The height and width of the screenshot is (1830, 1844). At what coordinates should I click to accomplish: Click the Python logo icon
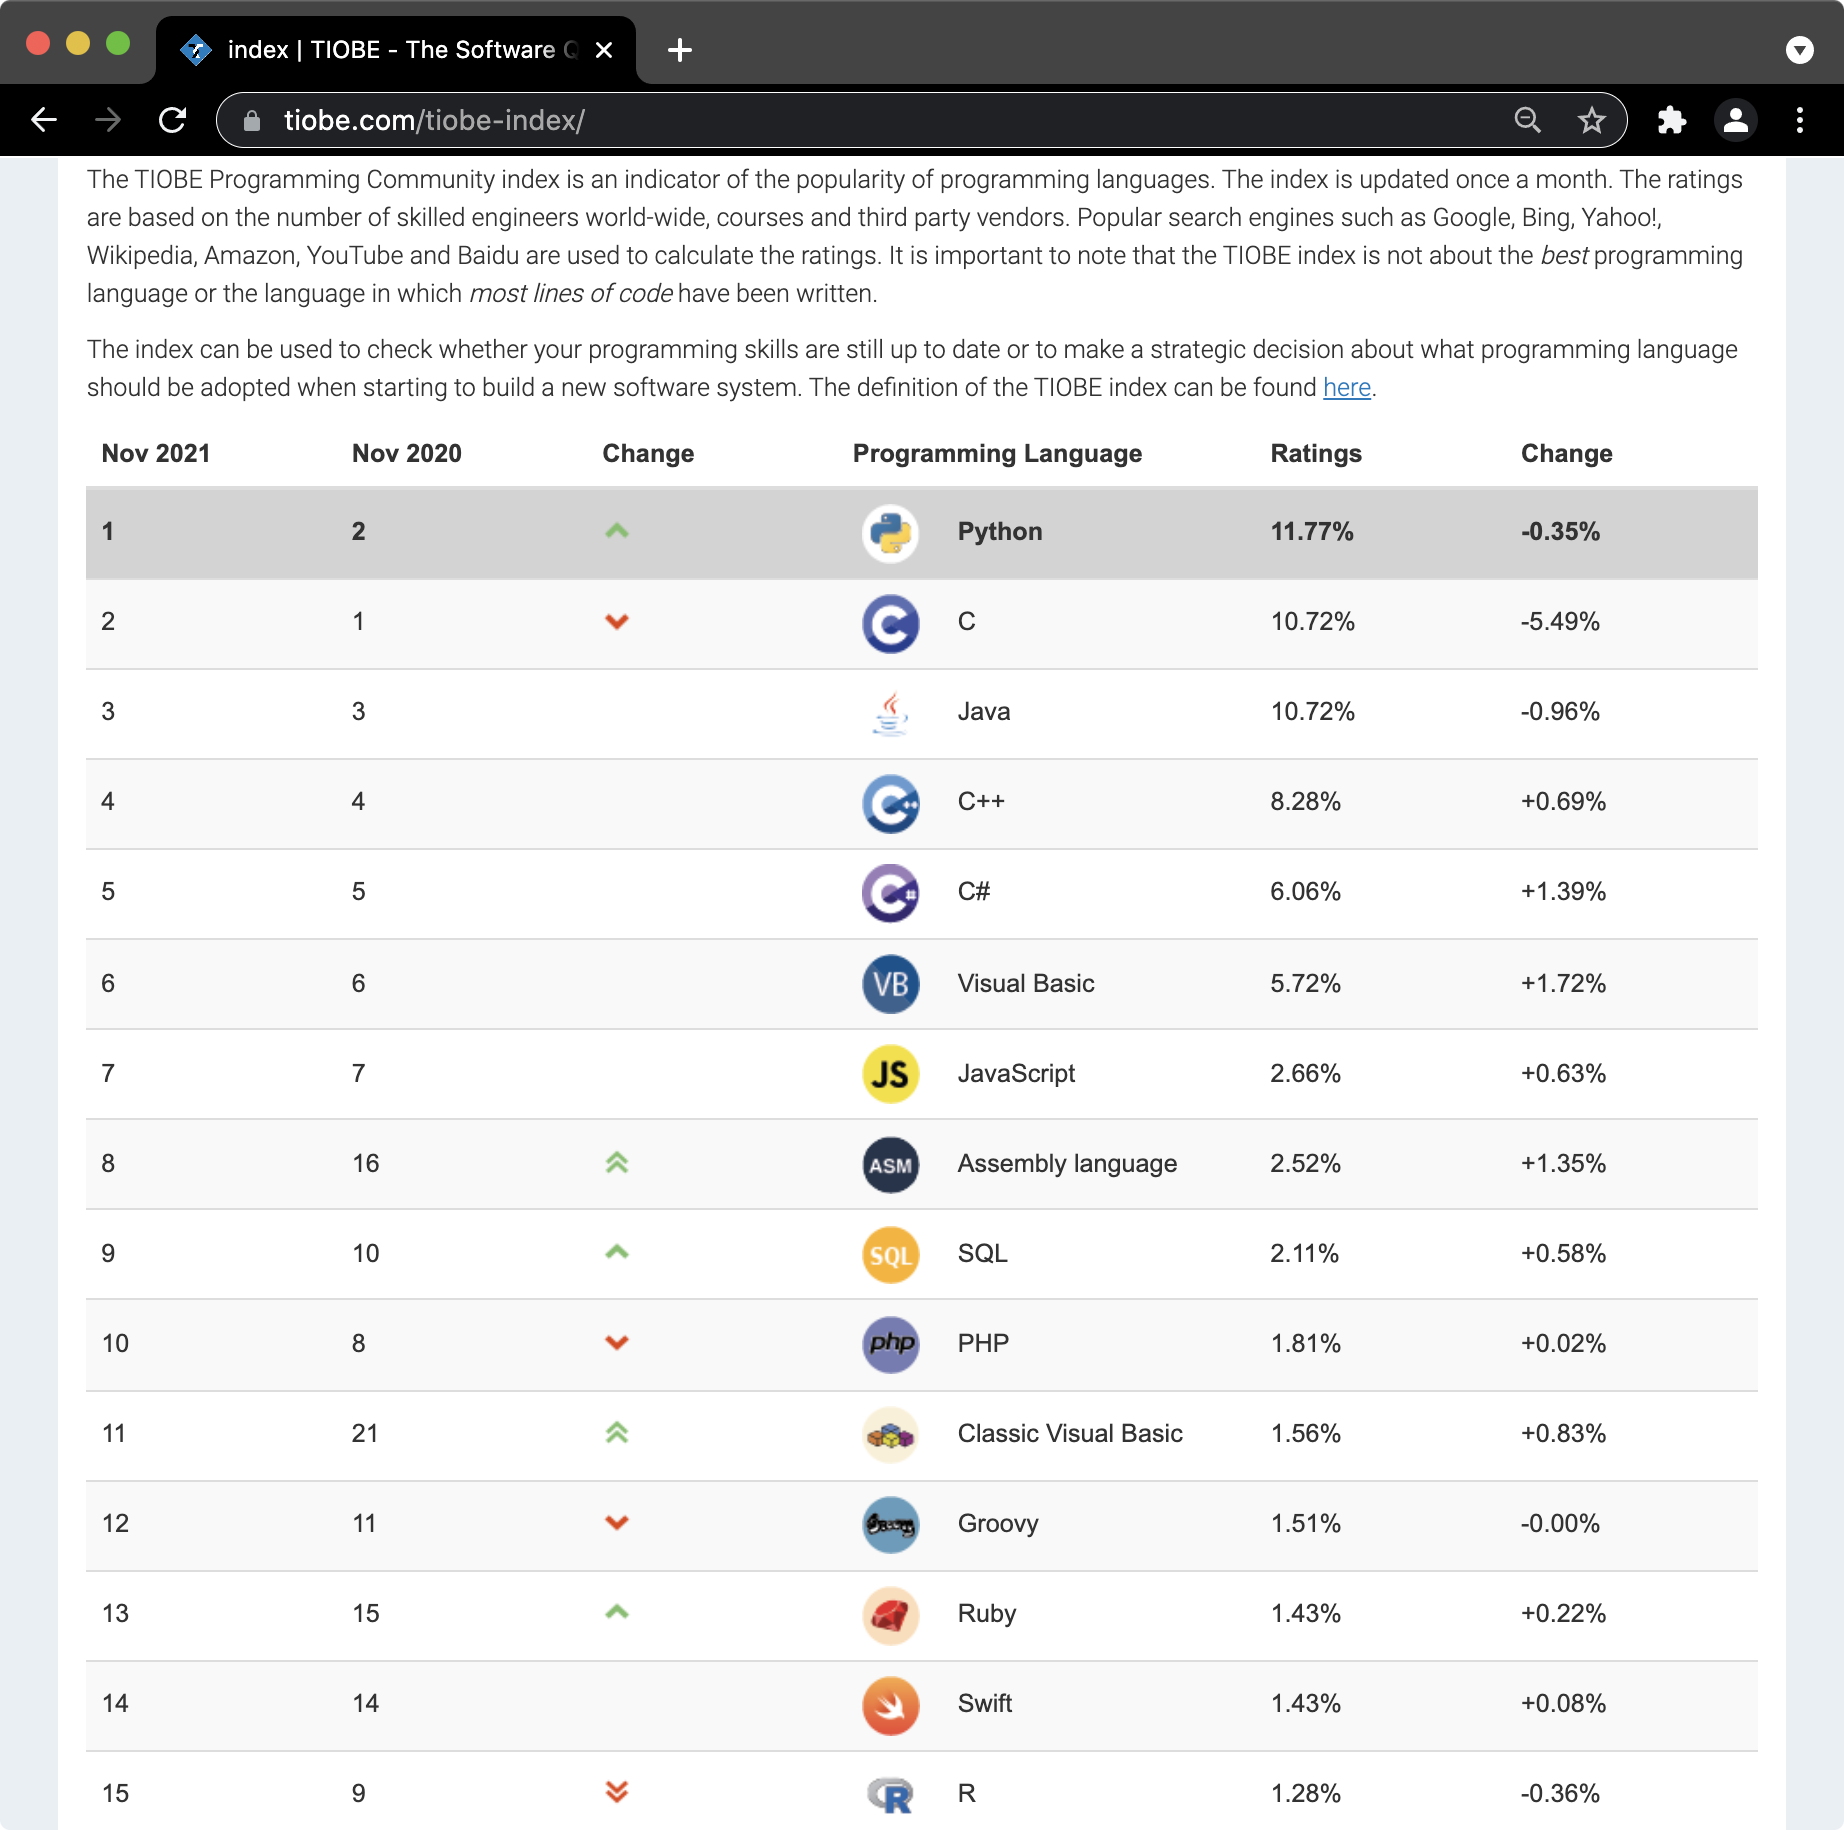890,533
